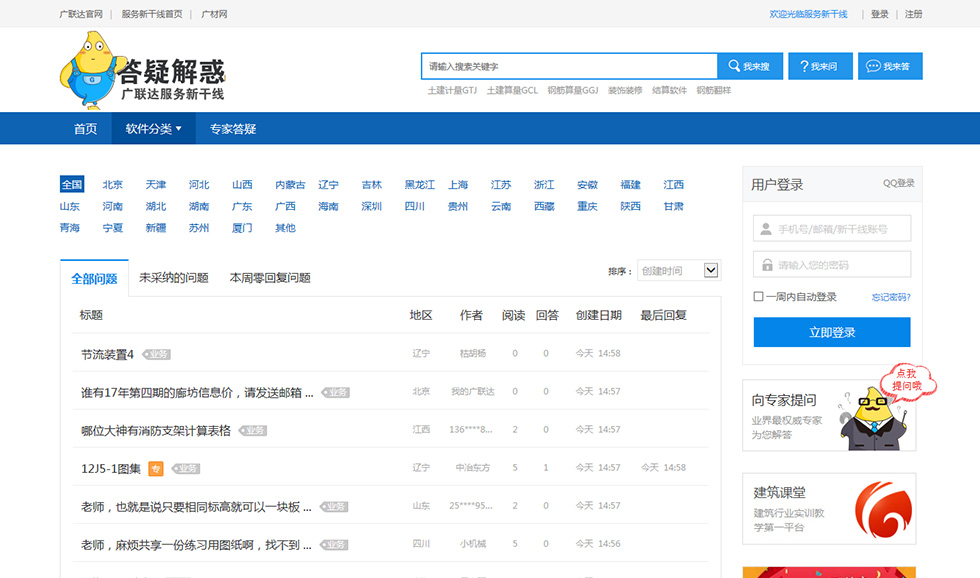Click the 业务 tag next to 节流装置4
980x578 pixels.
coord(157,354)
